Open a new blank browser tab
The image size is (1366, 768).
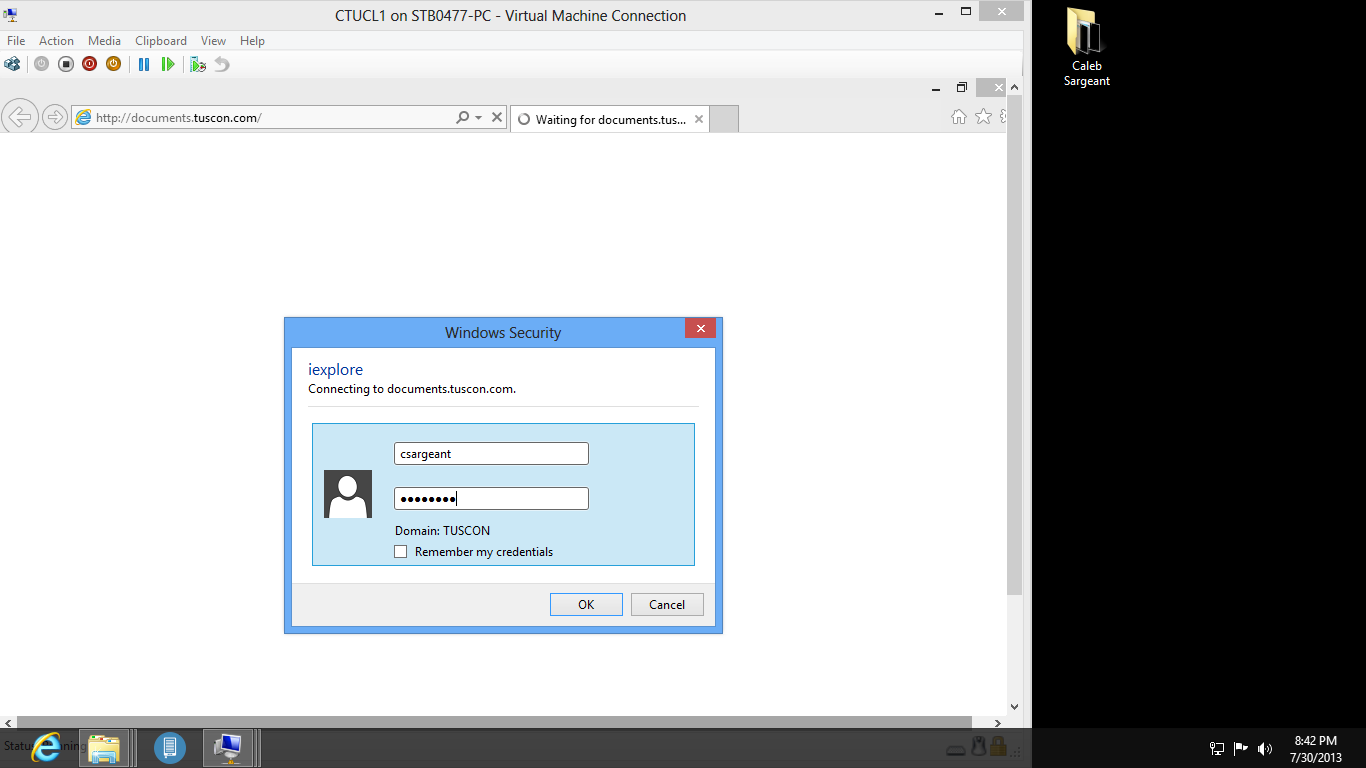tap(724, 119)
